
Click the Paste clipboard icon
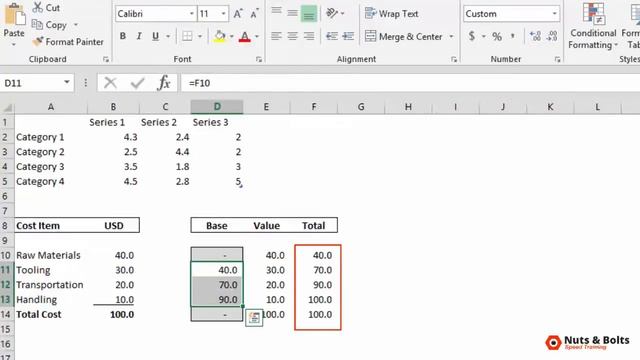click(x=14, y=15)
